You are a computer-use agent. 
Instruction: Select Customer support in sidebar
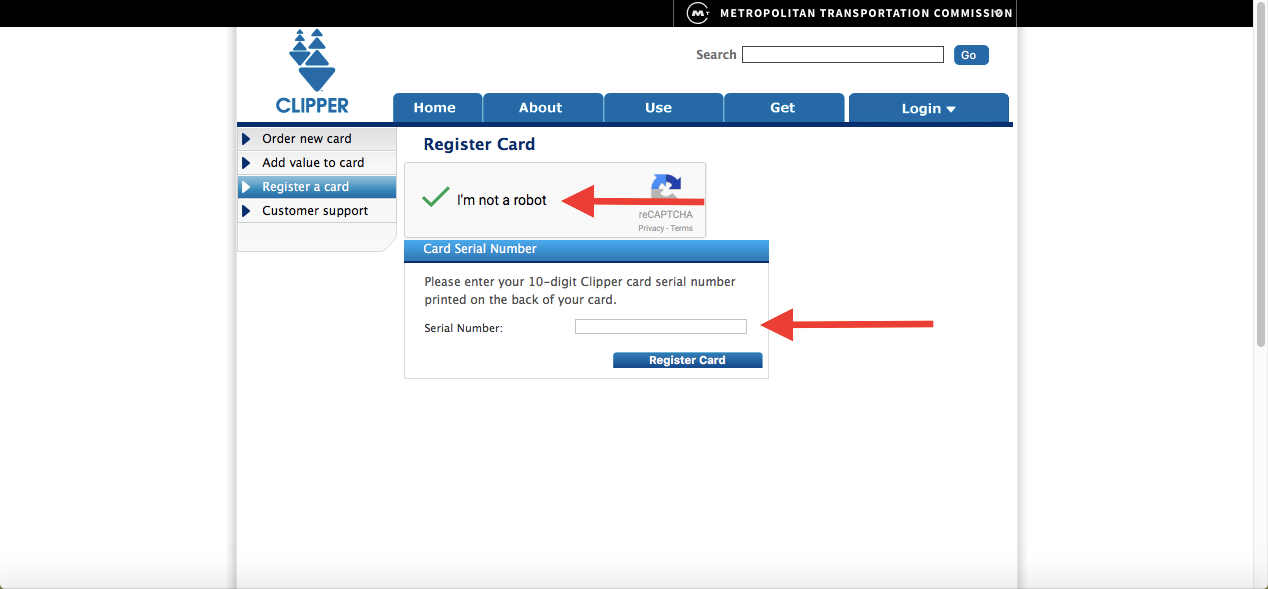coord(317,211)
